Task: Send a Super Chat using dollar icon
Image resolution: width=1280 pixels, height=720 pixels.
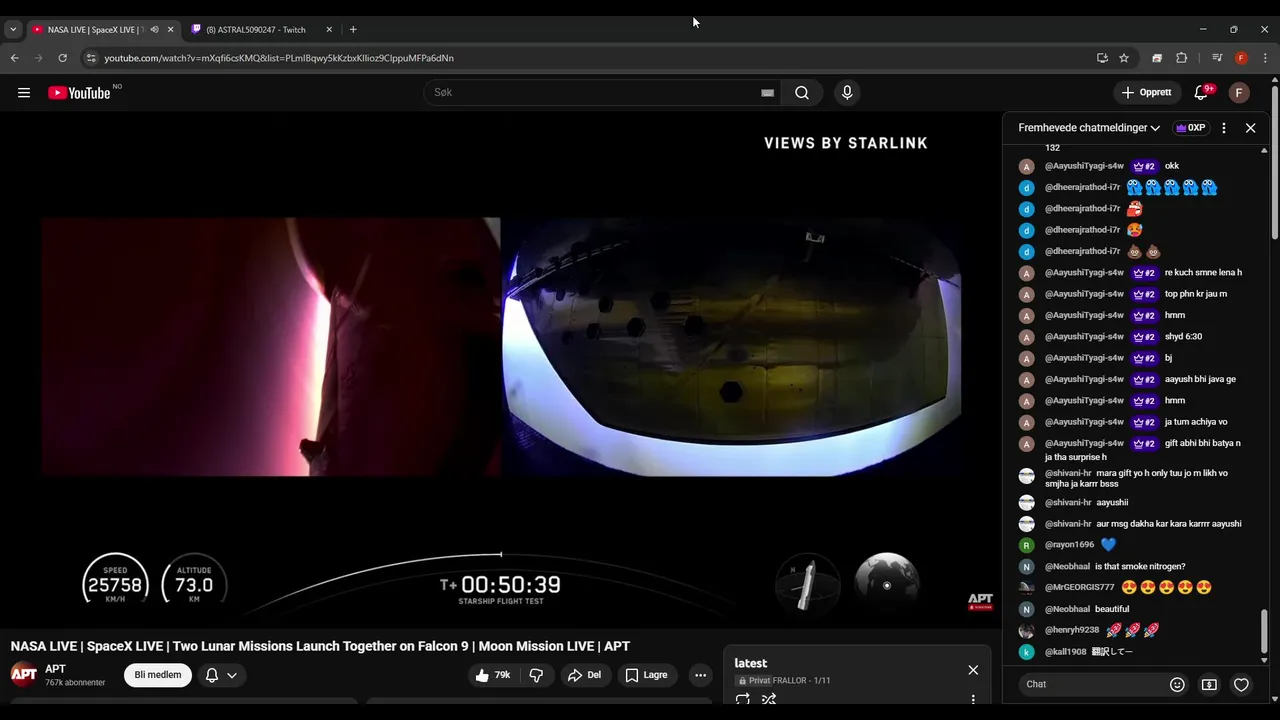Action: (1209, 684)
